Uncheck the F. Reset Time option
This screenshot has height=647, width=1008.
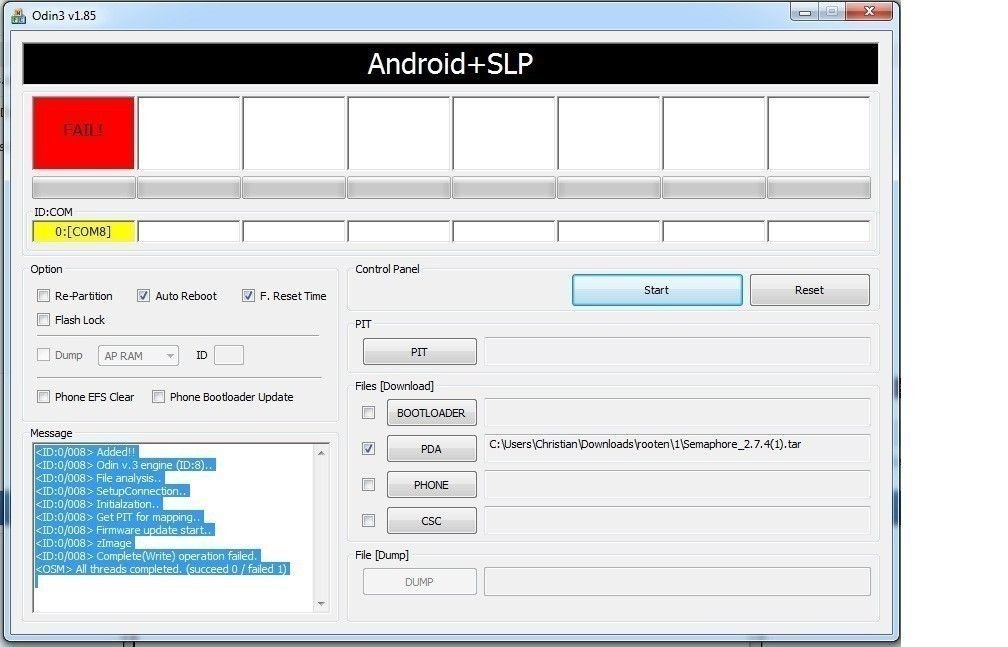248,296
